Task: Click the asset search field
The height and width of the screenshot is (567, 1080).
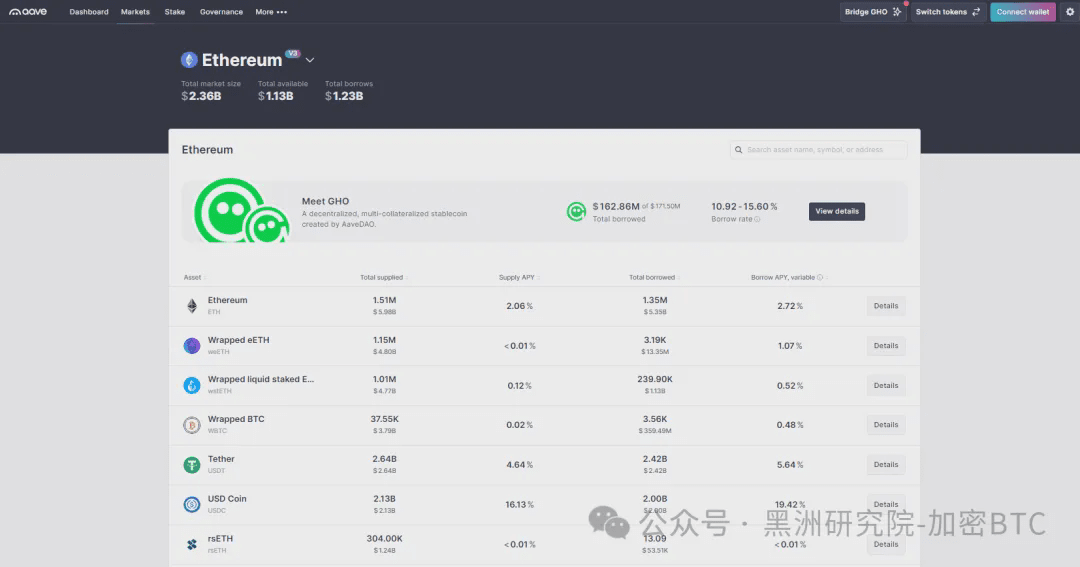Action: [818, 150]
